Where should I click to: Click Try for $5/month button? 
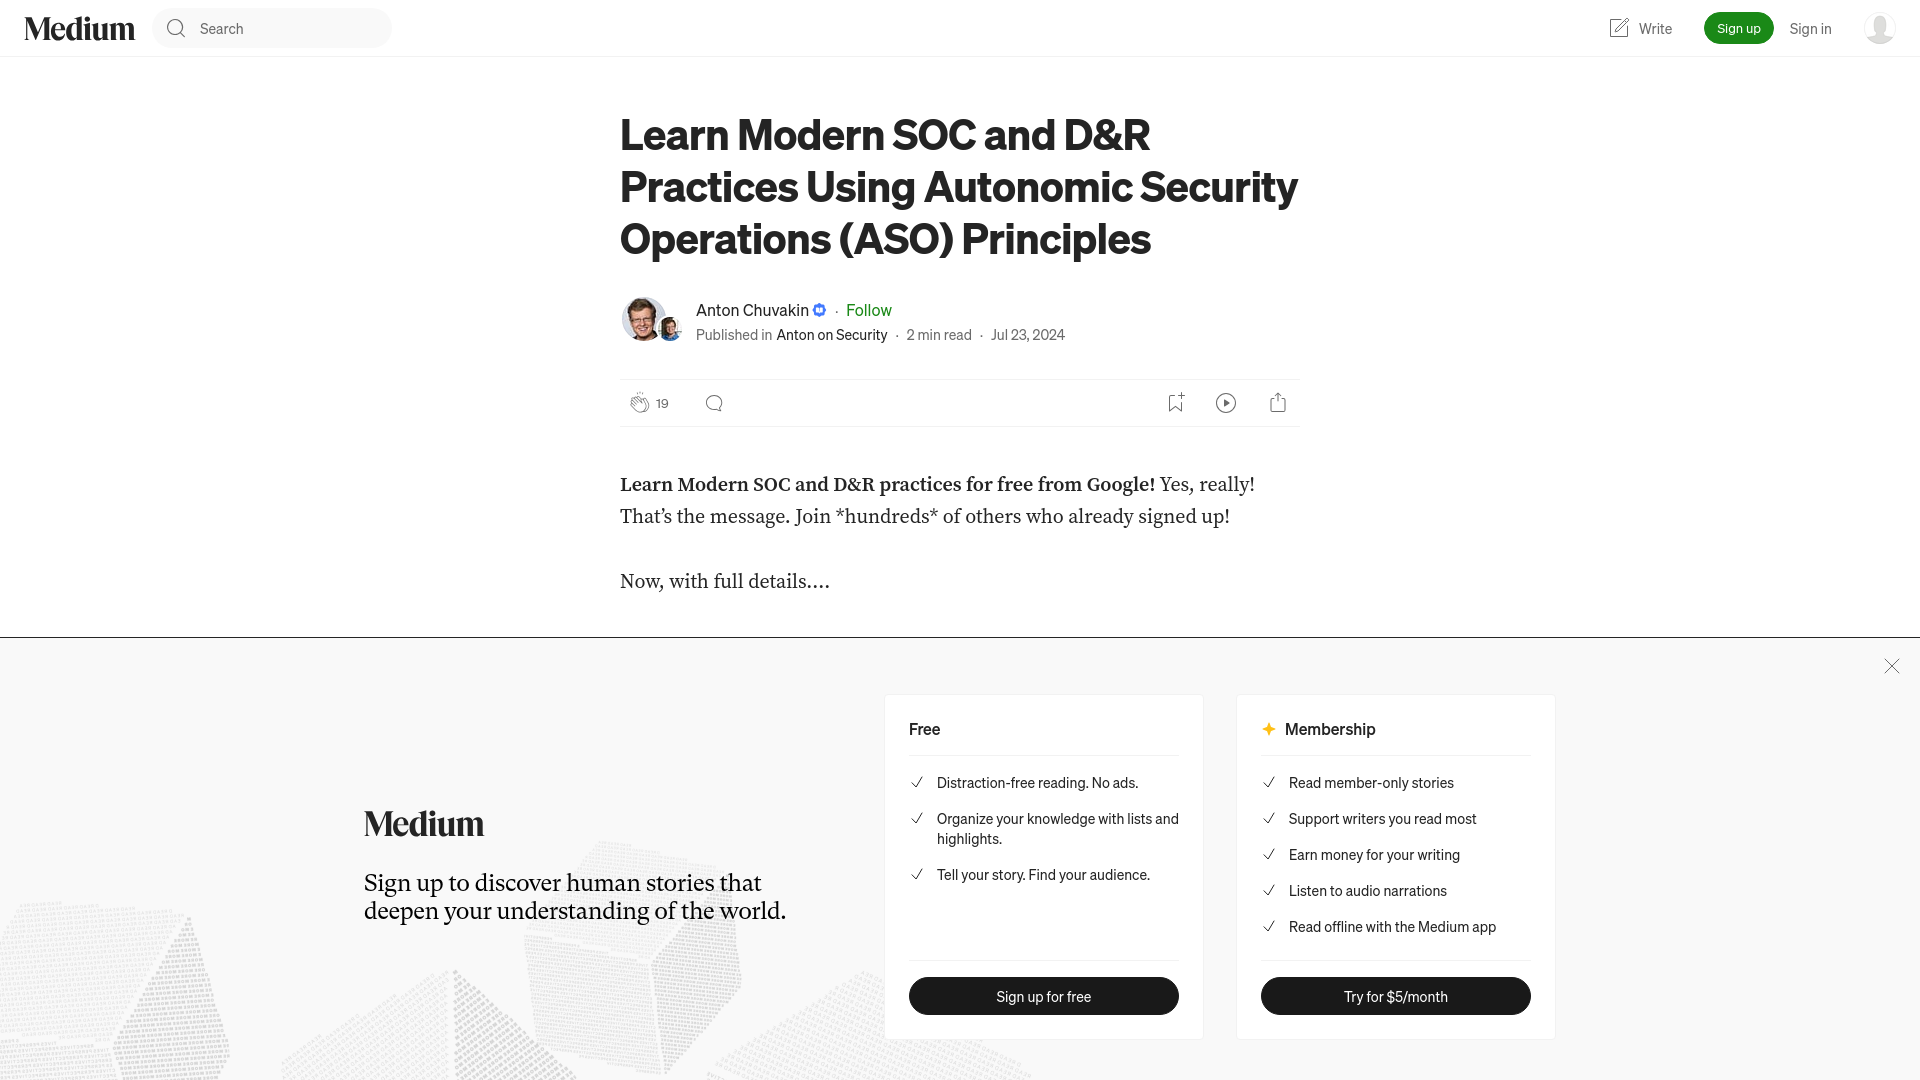point(1395,996)
